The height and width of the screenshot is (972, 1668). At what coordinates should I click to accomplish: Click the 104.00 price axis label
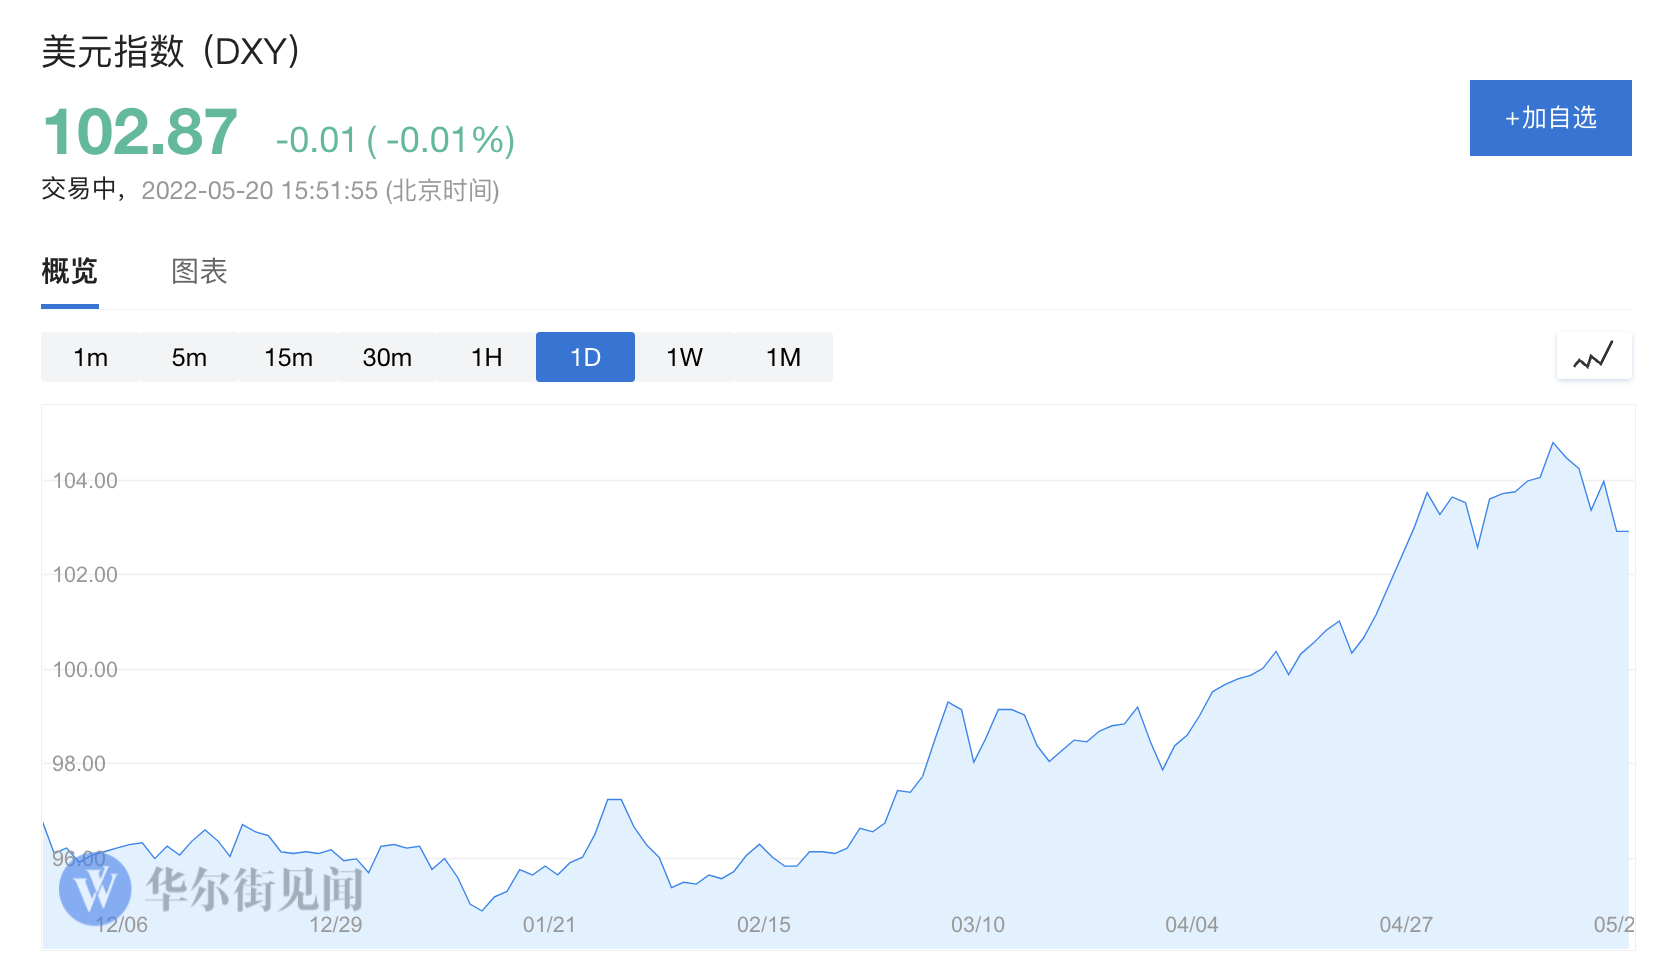point(85,481)
